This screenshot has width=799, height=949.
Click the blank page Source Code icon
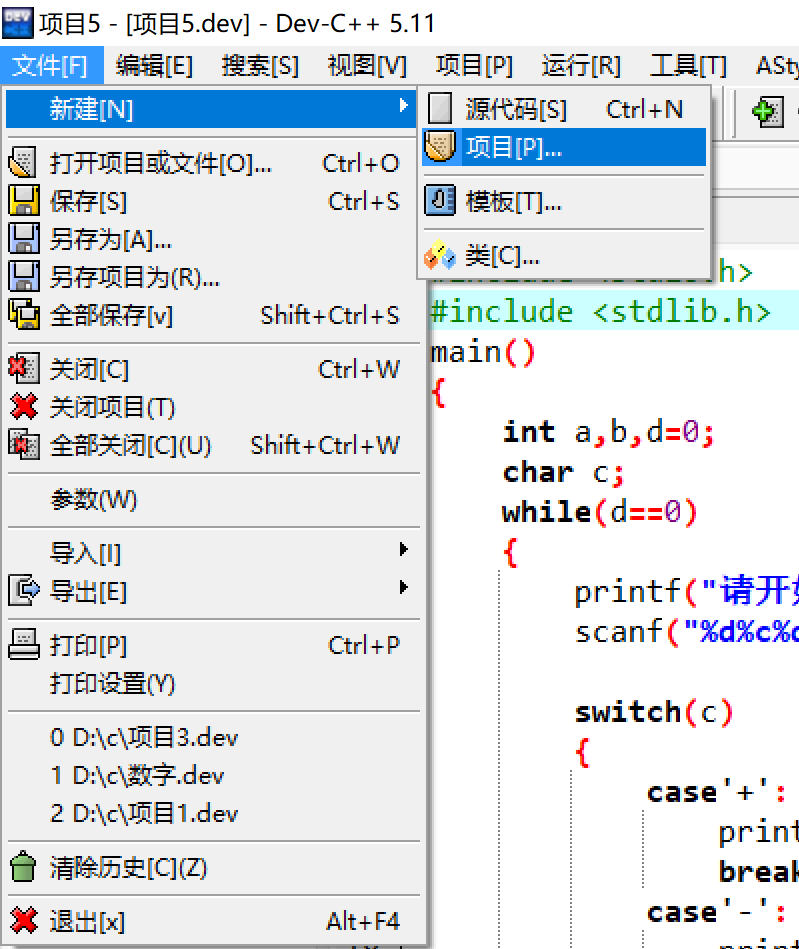pos(440,108)
